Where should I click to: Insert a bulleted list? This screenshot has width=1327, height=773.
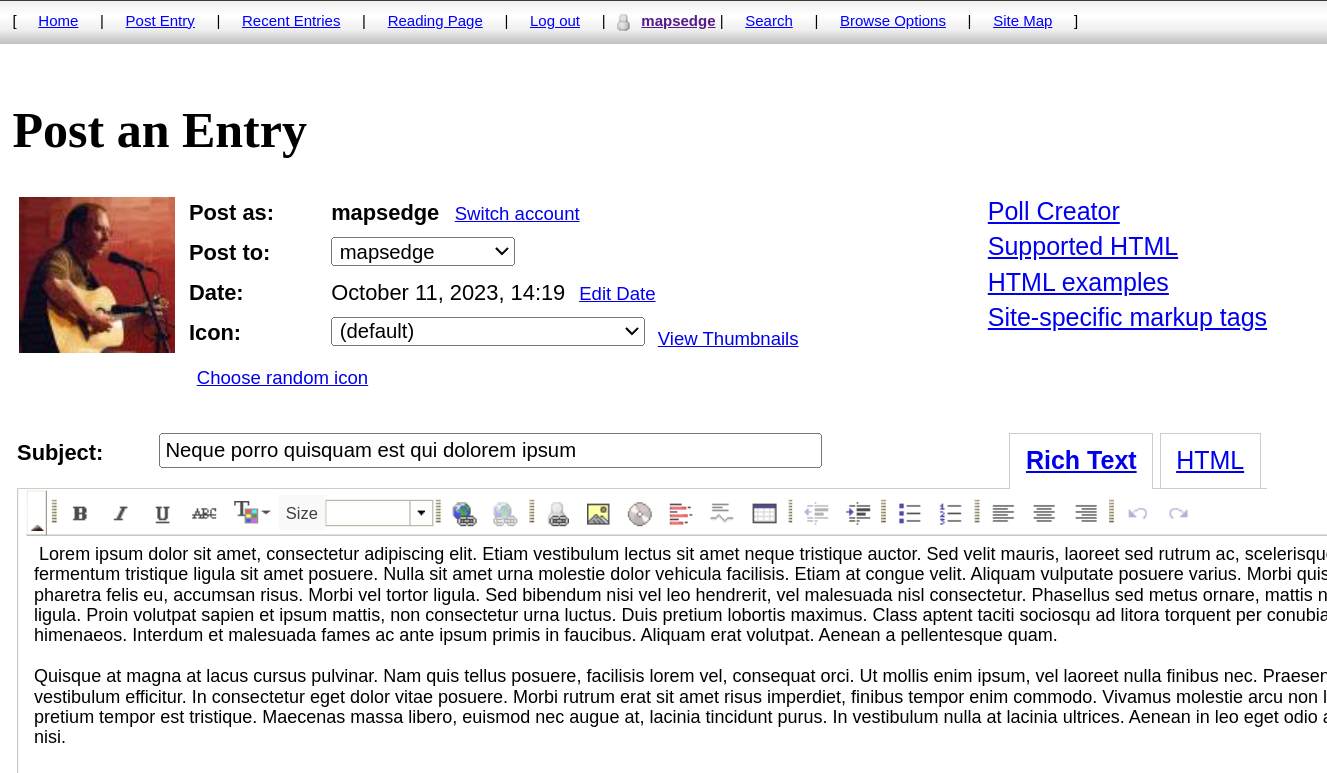point(909,514)
